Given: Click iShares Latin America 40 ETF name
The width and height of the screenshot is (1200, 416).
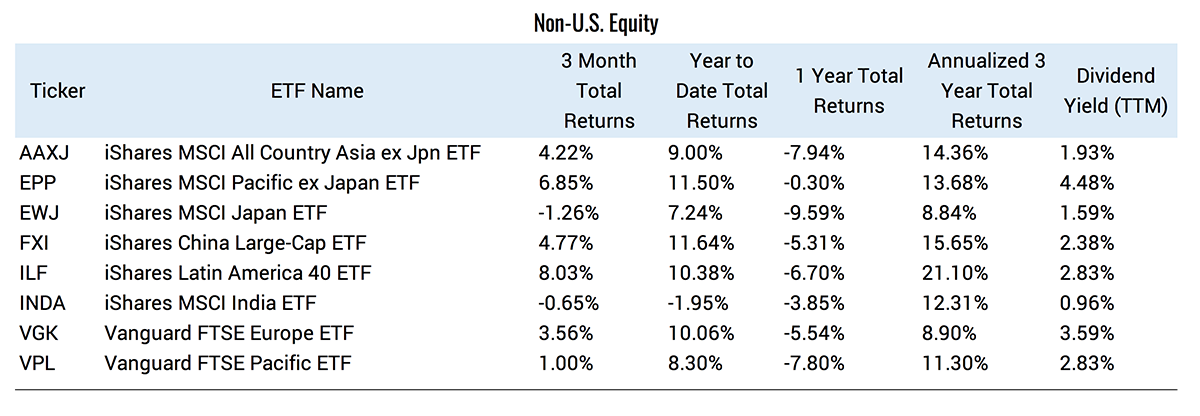Looking at the screenshot, I should click(x=228, y=273).
